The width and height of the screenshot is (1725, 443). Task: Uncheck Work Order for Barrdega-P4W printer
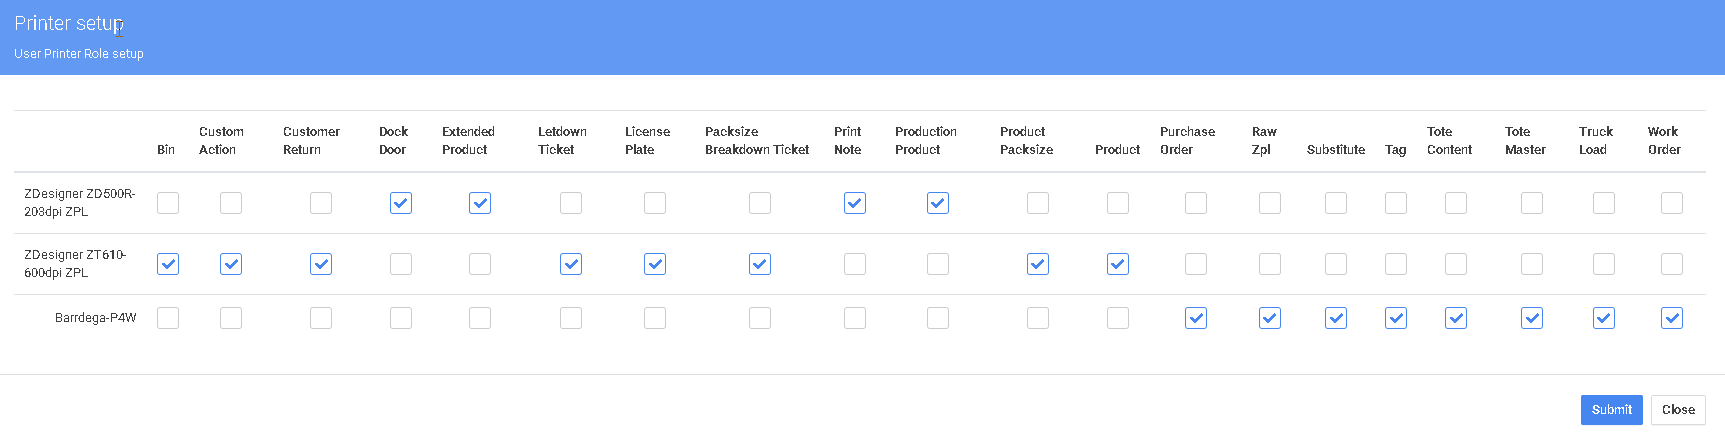(x=1672, y=318)
